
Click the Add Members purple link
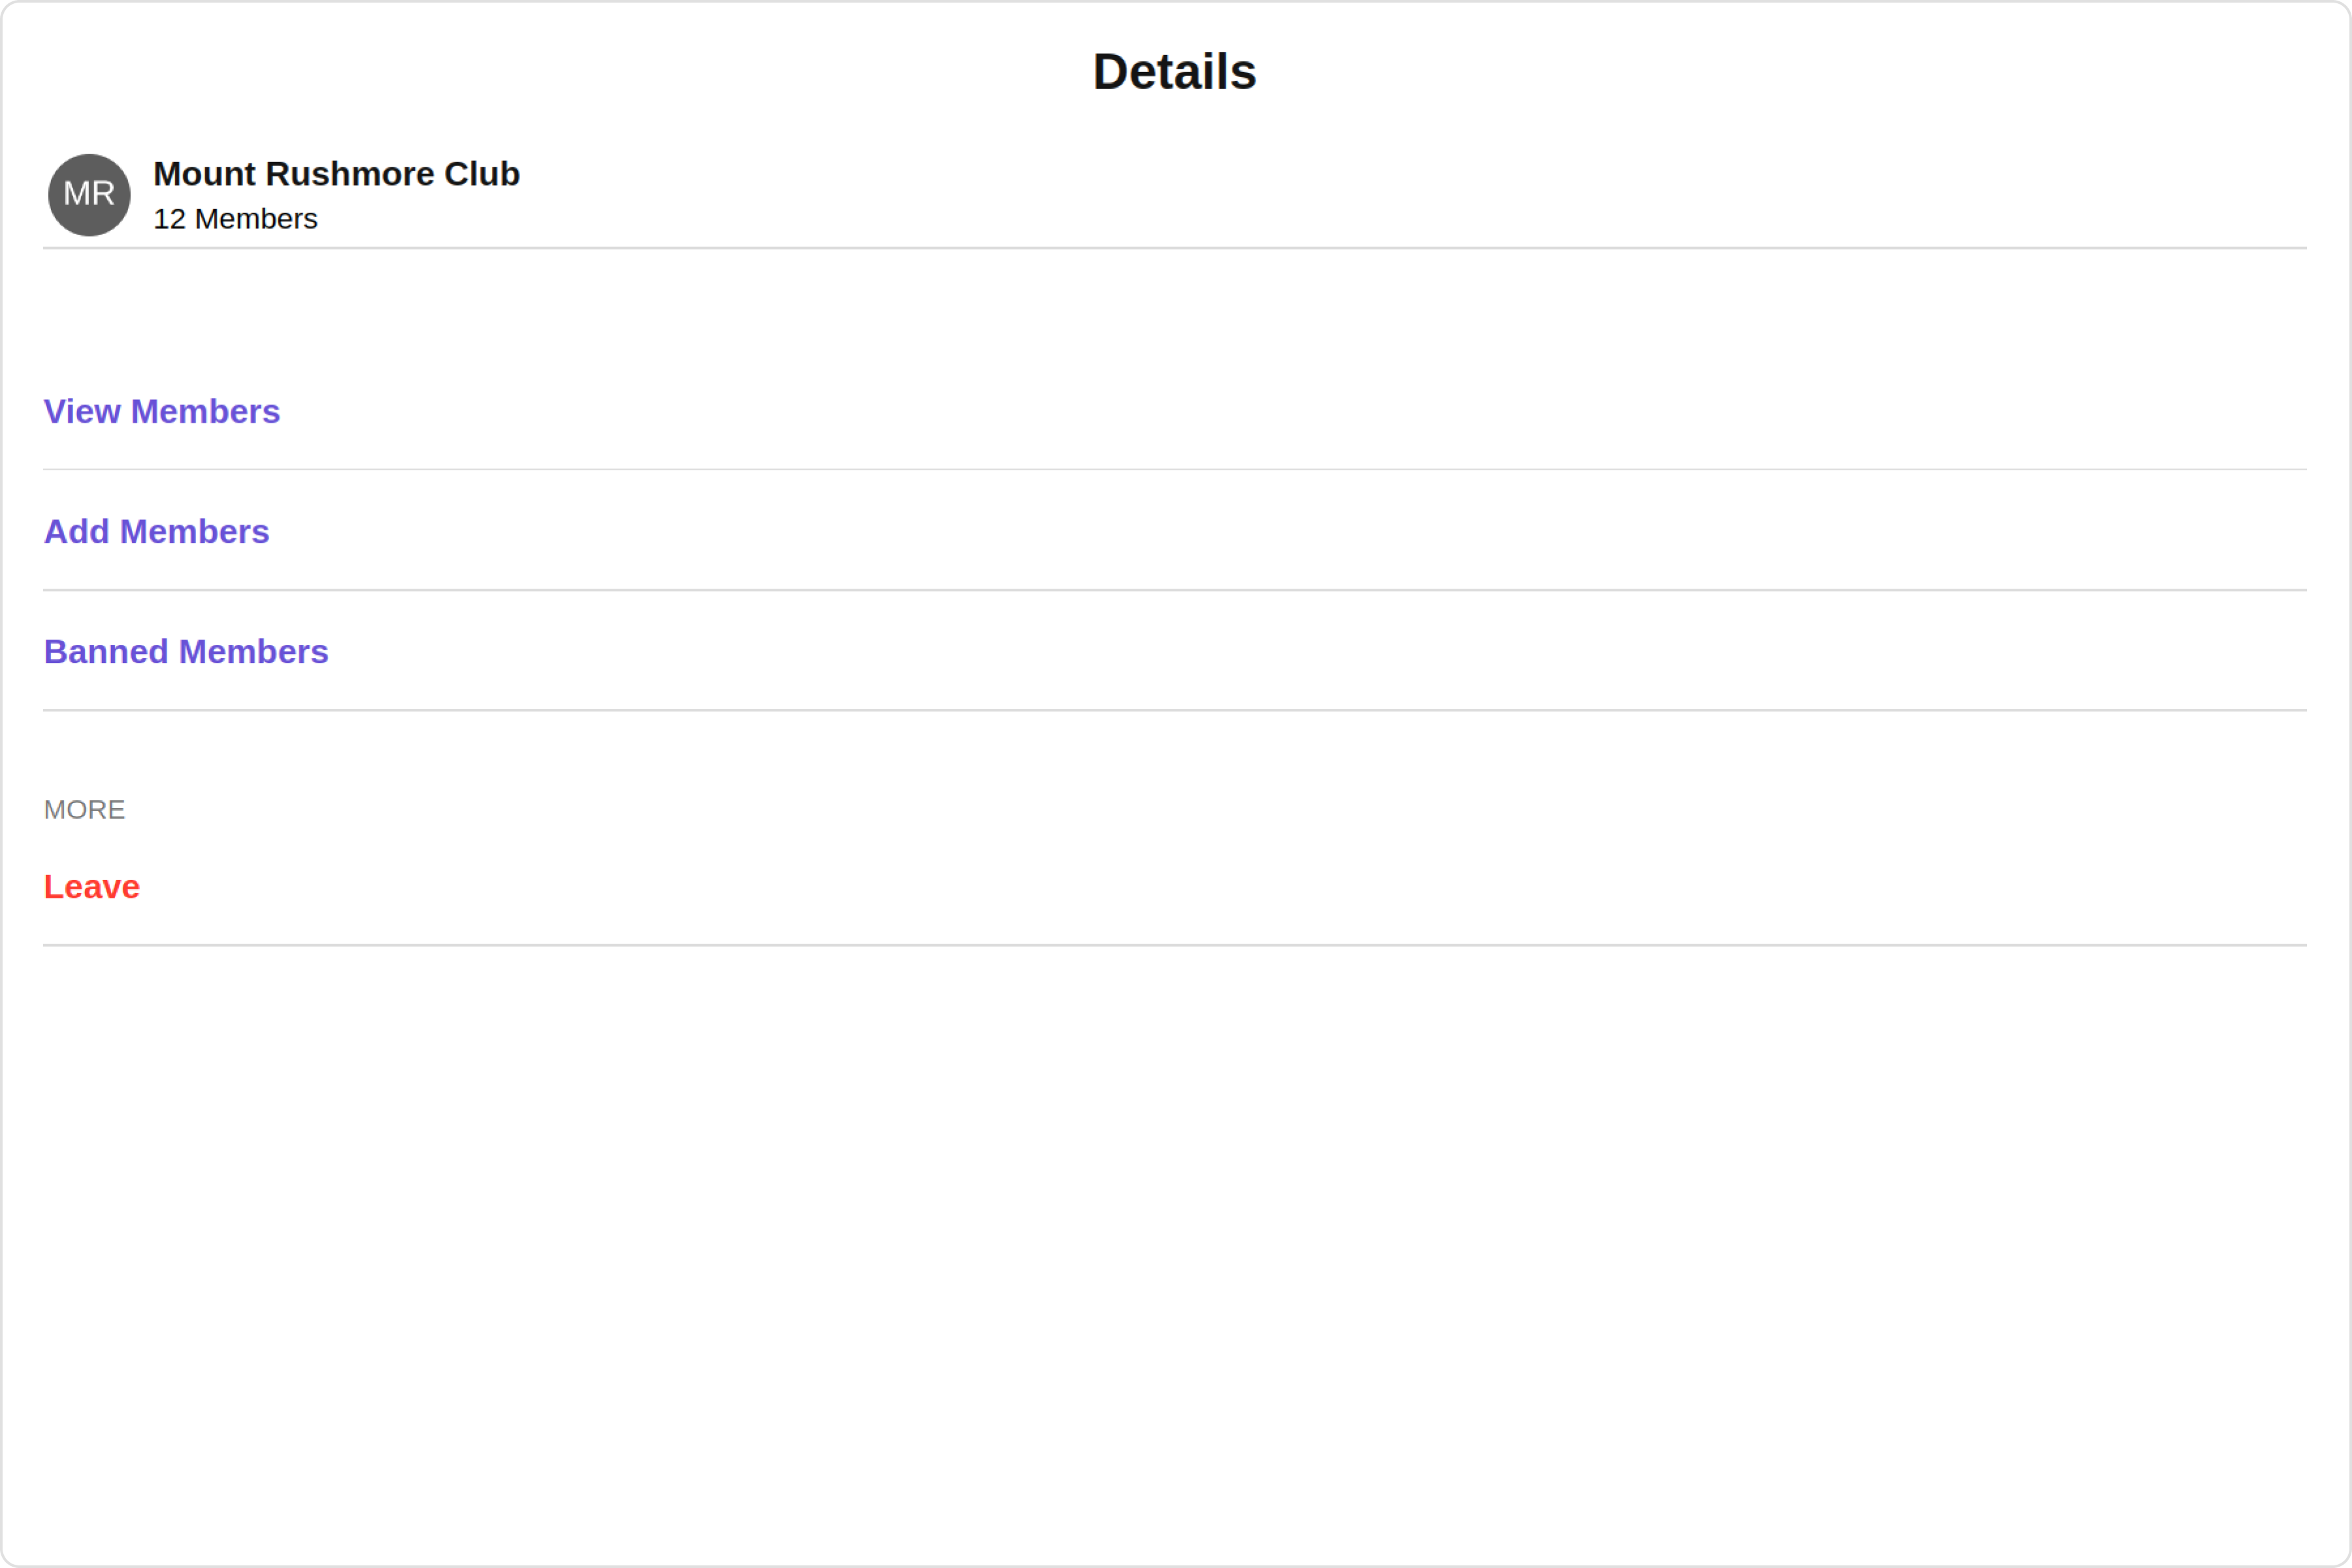tap(156, 531)
